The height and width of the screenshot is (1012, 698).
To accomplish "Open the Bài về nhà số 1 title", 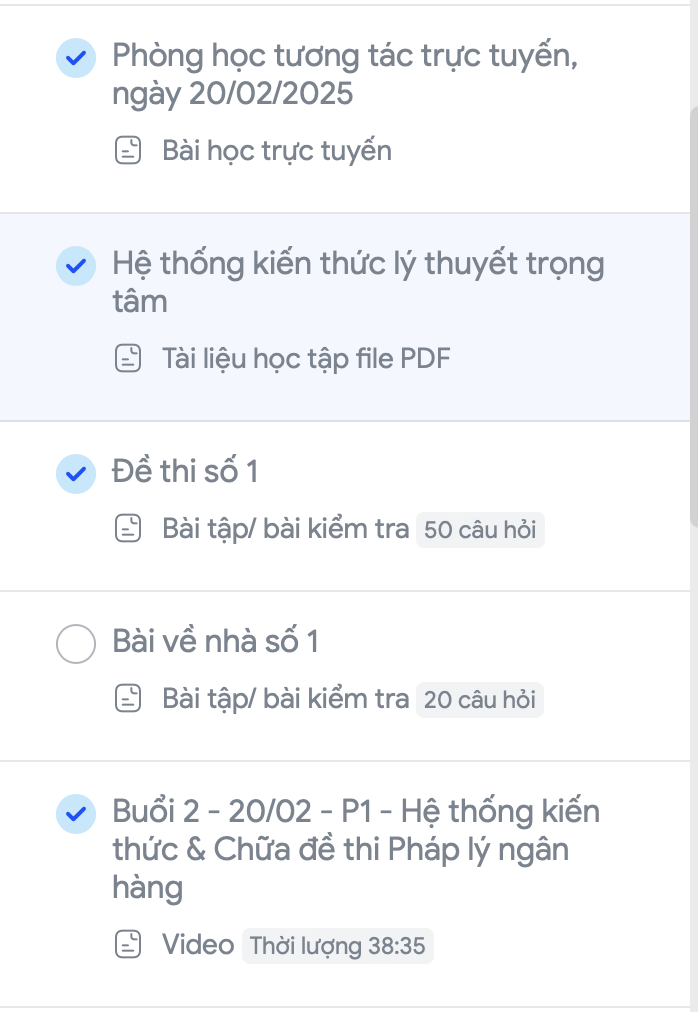I will 216,641.
